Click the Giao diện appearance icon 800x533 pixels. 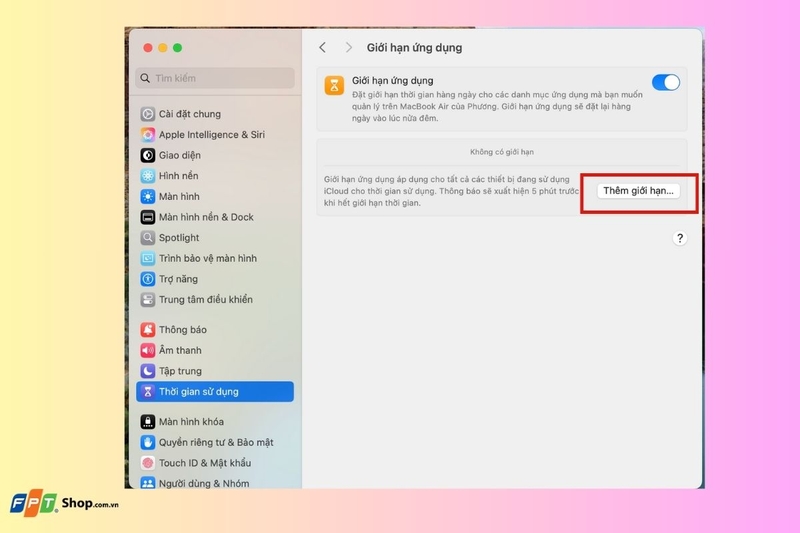(147, 155)
